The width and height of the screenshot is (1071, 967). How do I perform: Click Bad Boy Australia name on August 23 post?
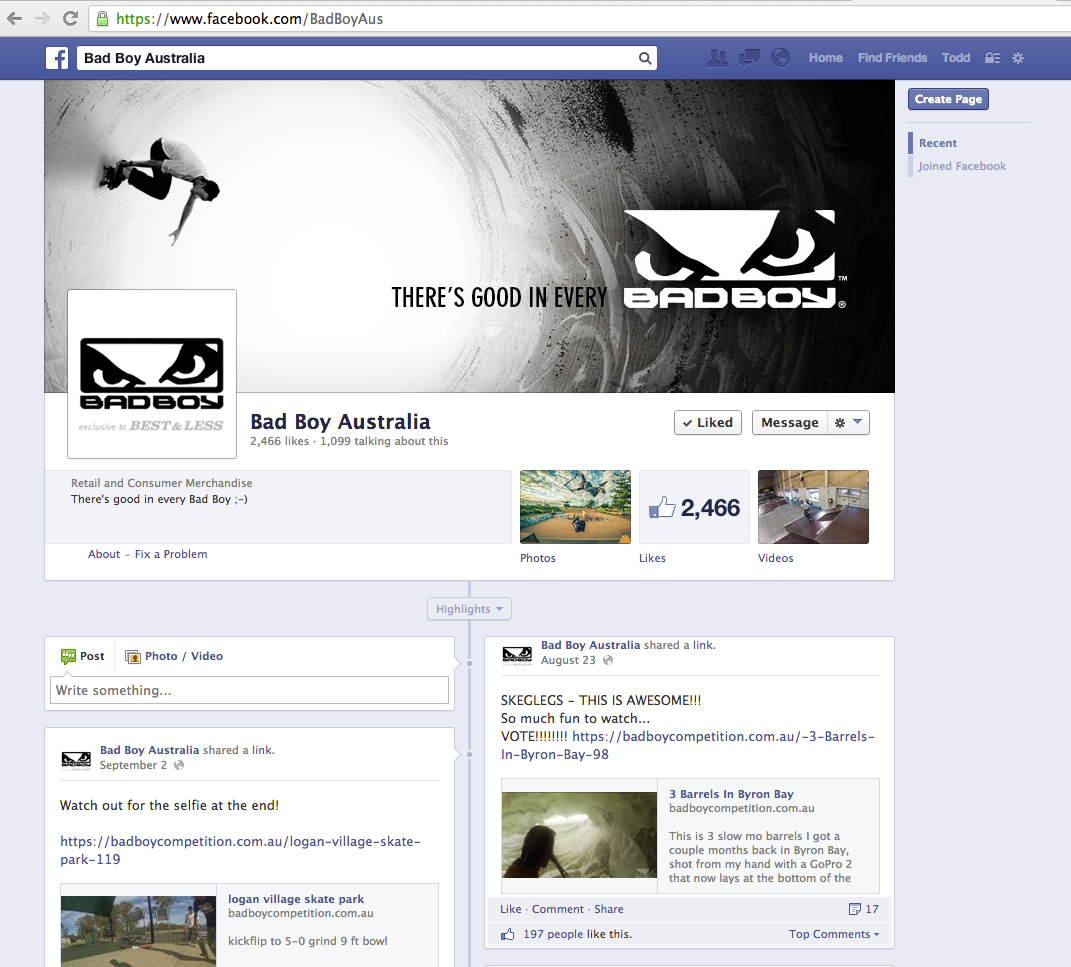coord(591,645)
